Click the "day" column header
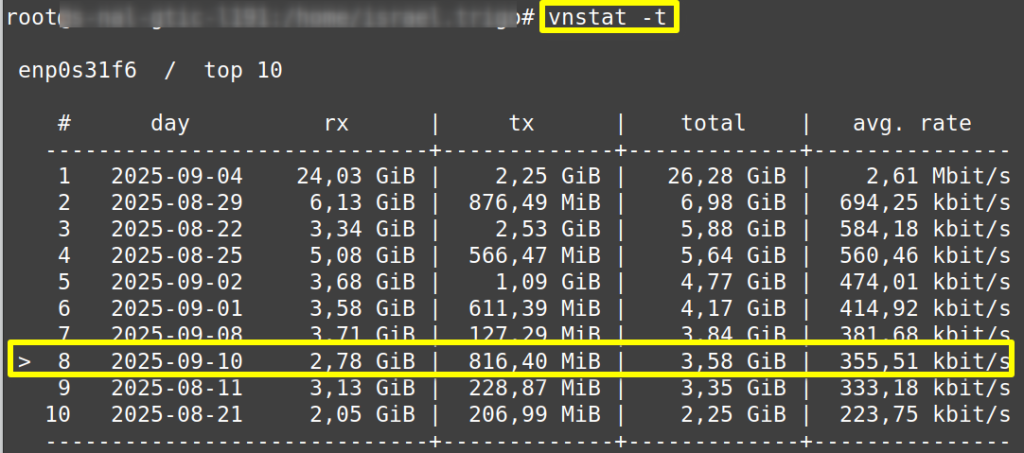Screen dimensions: 1024x453 point(170,123)
